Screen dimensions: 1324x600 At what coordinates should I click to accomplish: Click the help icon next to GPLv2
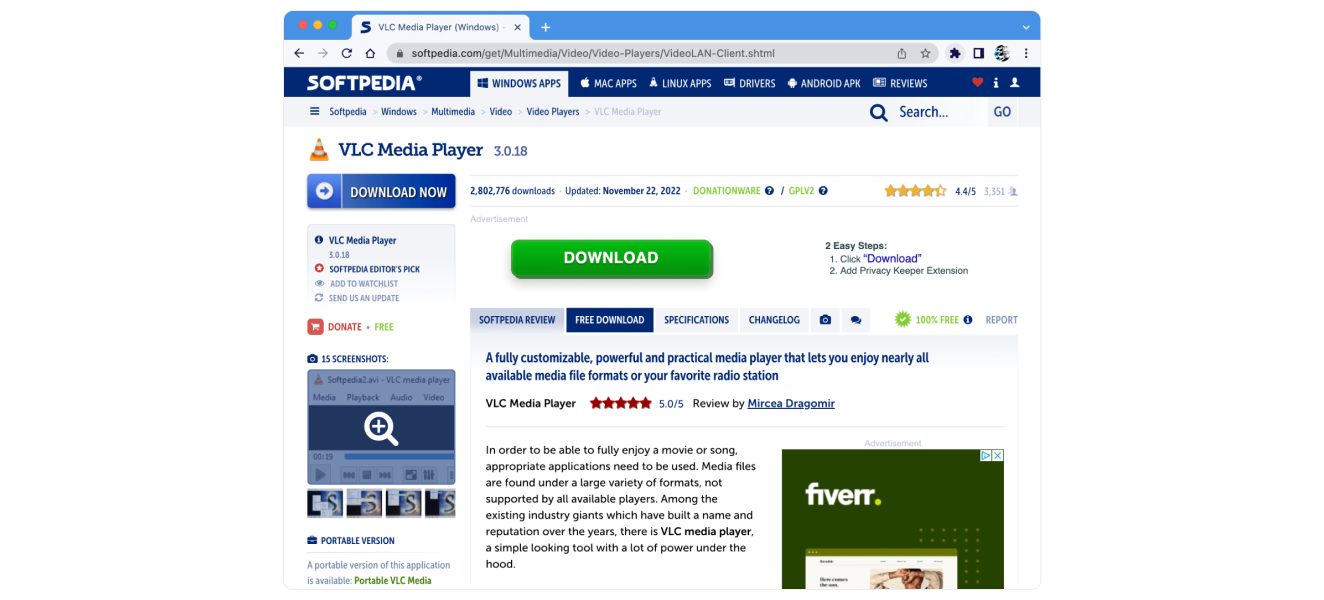coord(823,191)
